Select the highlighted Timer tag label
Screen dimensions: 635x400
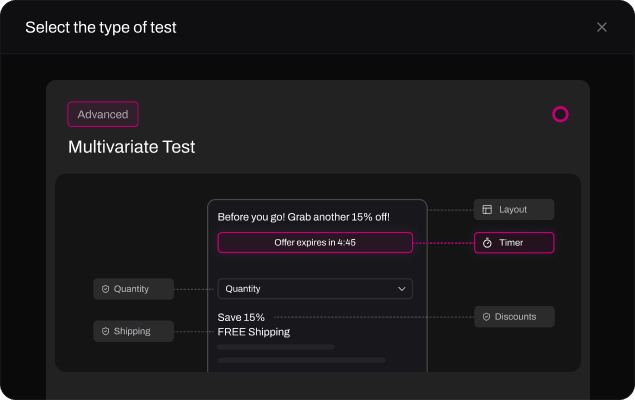pyautogui.click(x=511, y=242)
